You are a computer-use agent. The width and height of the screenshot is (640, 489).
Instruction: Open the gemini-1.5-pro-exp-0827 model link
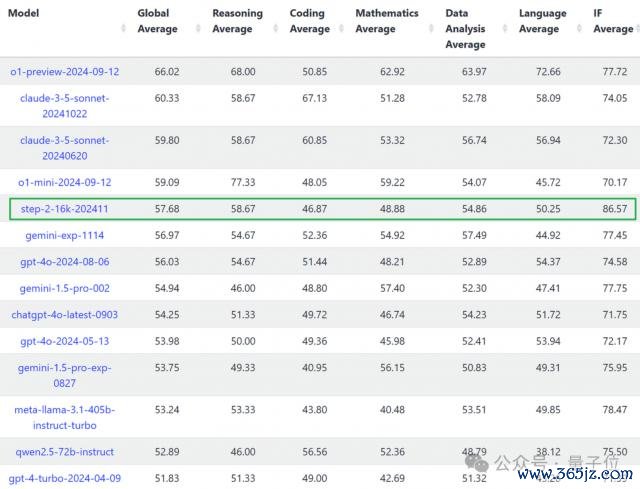tap(64, 376)
